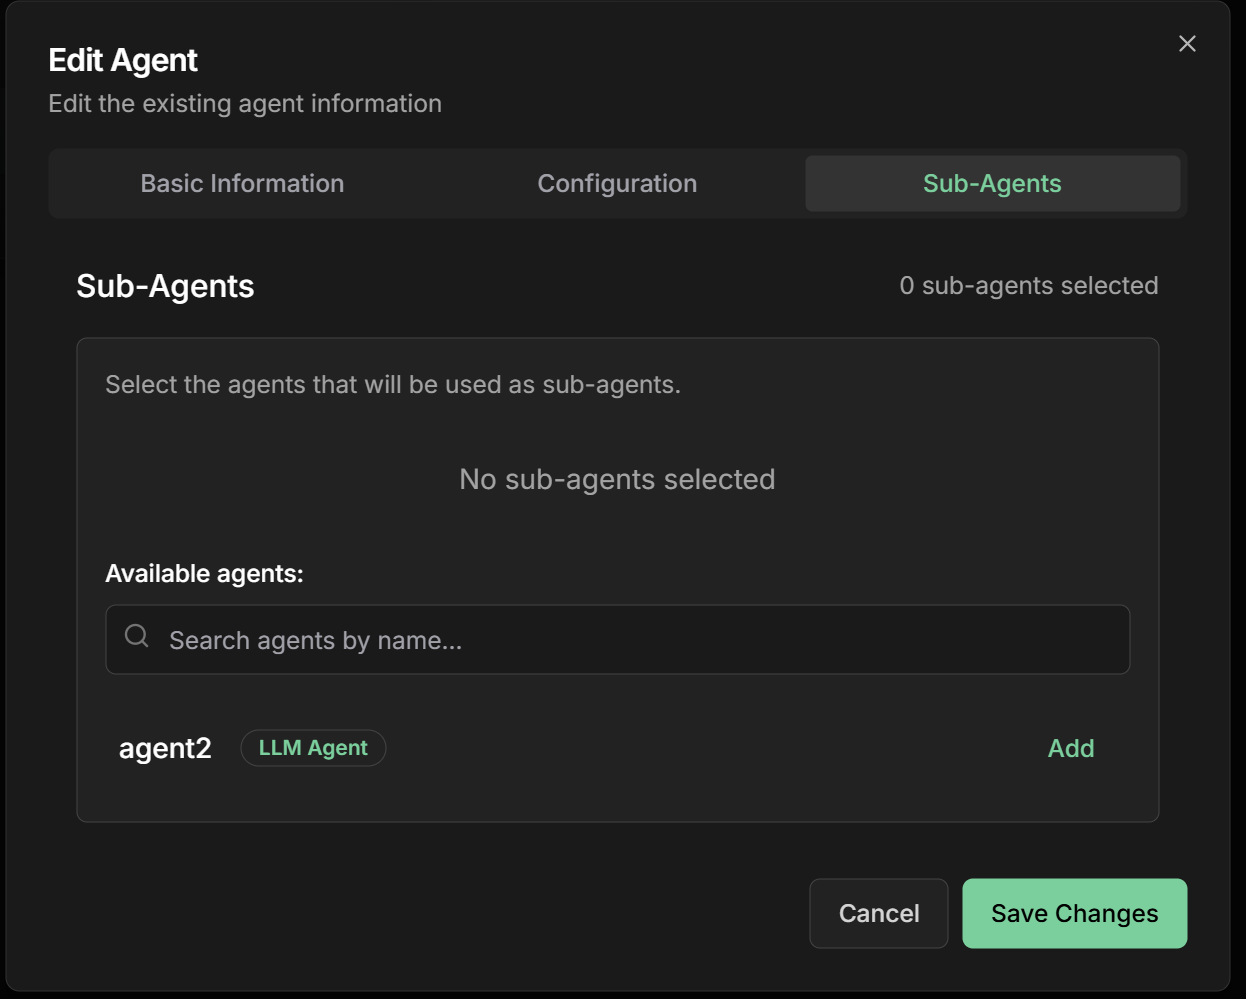Select the Sub-Agents tab
The height and width of the screenshot is (999, 1246).
[994, 183]
